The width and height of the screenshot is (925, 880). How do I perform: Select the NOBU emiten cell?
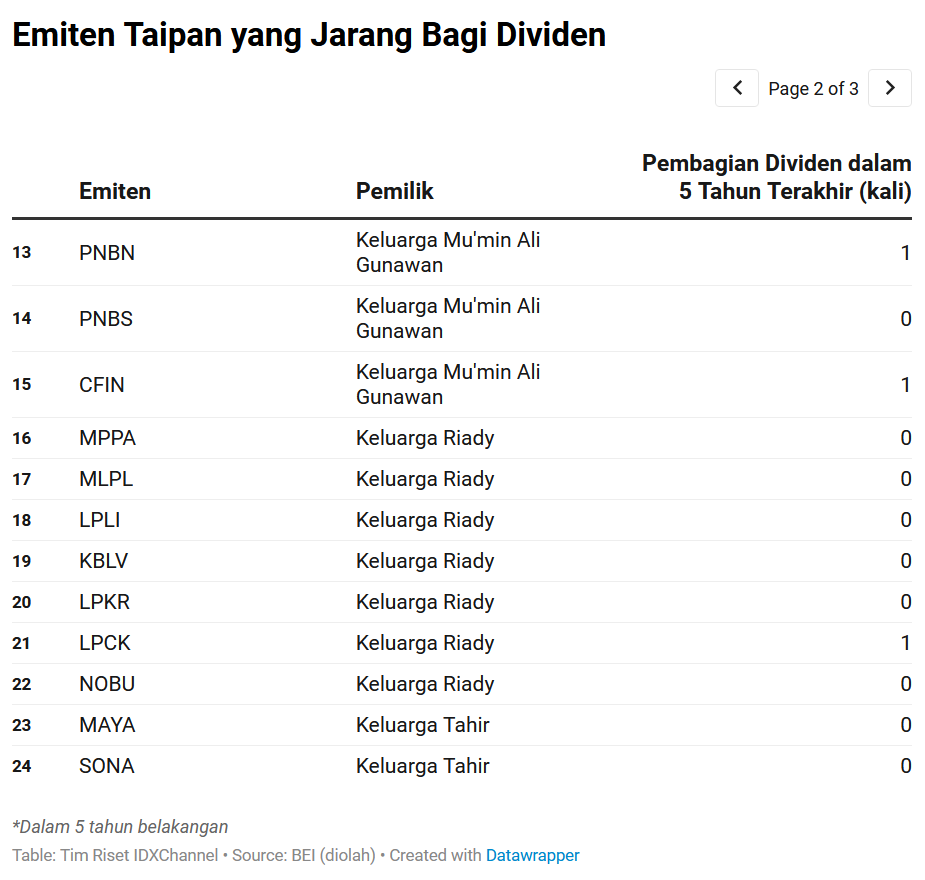pos(107,684)
